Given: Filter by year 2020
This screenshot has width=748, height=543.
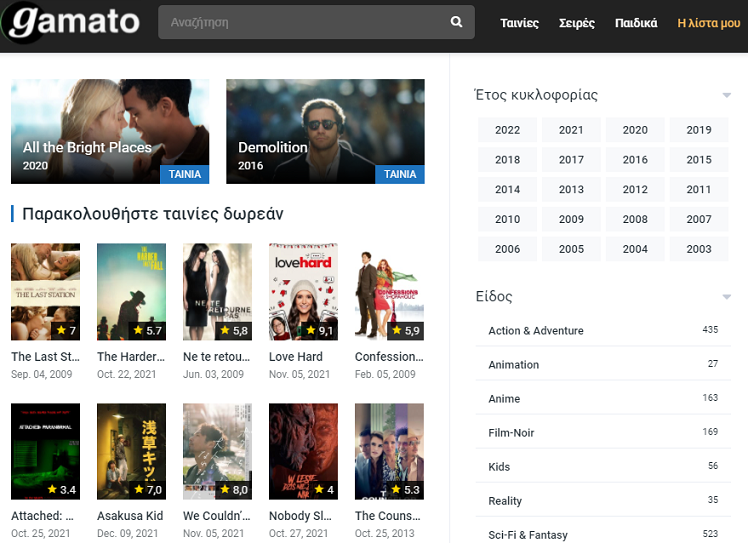Looking at the screenshot, I should (635, 130).
